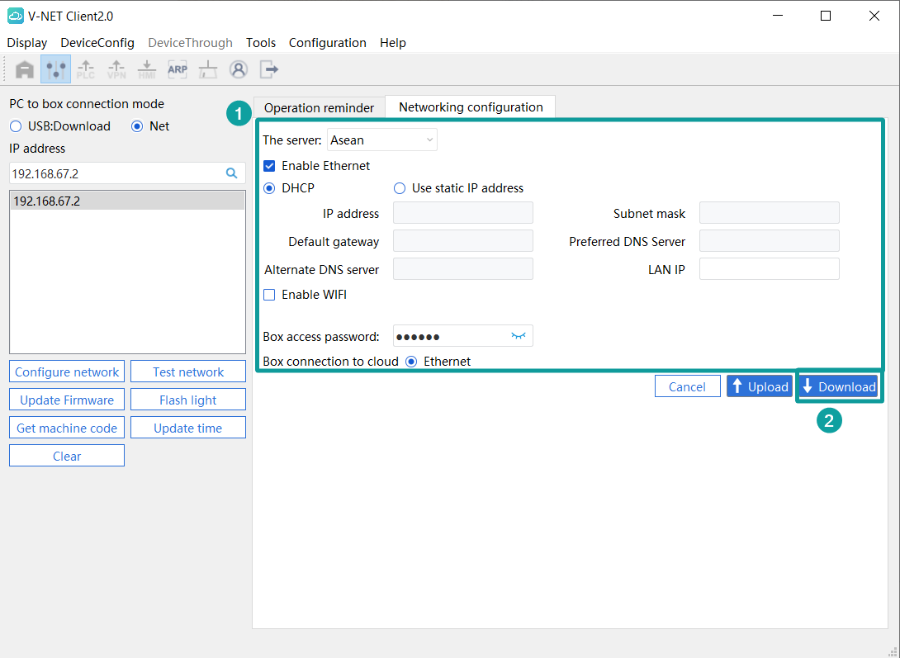Open the Display menu
The width and height of the screenshot is (900, 658).
pos(27,43)
